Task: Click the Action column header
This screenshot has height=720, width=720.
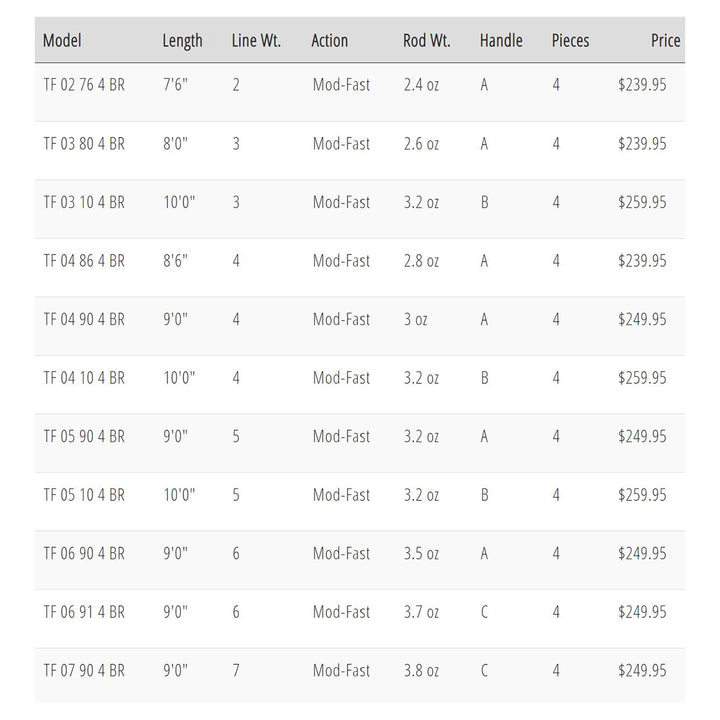Action: point(329,41)
